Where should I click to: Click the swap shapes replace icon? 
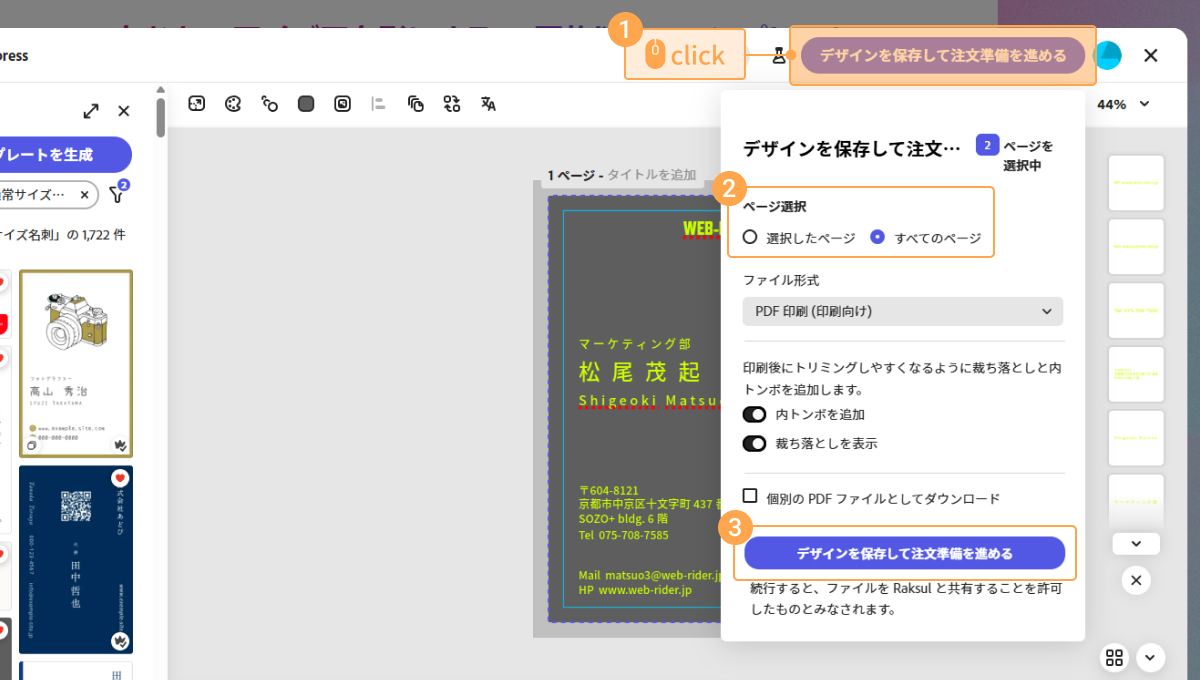[452, 103]
